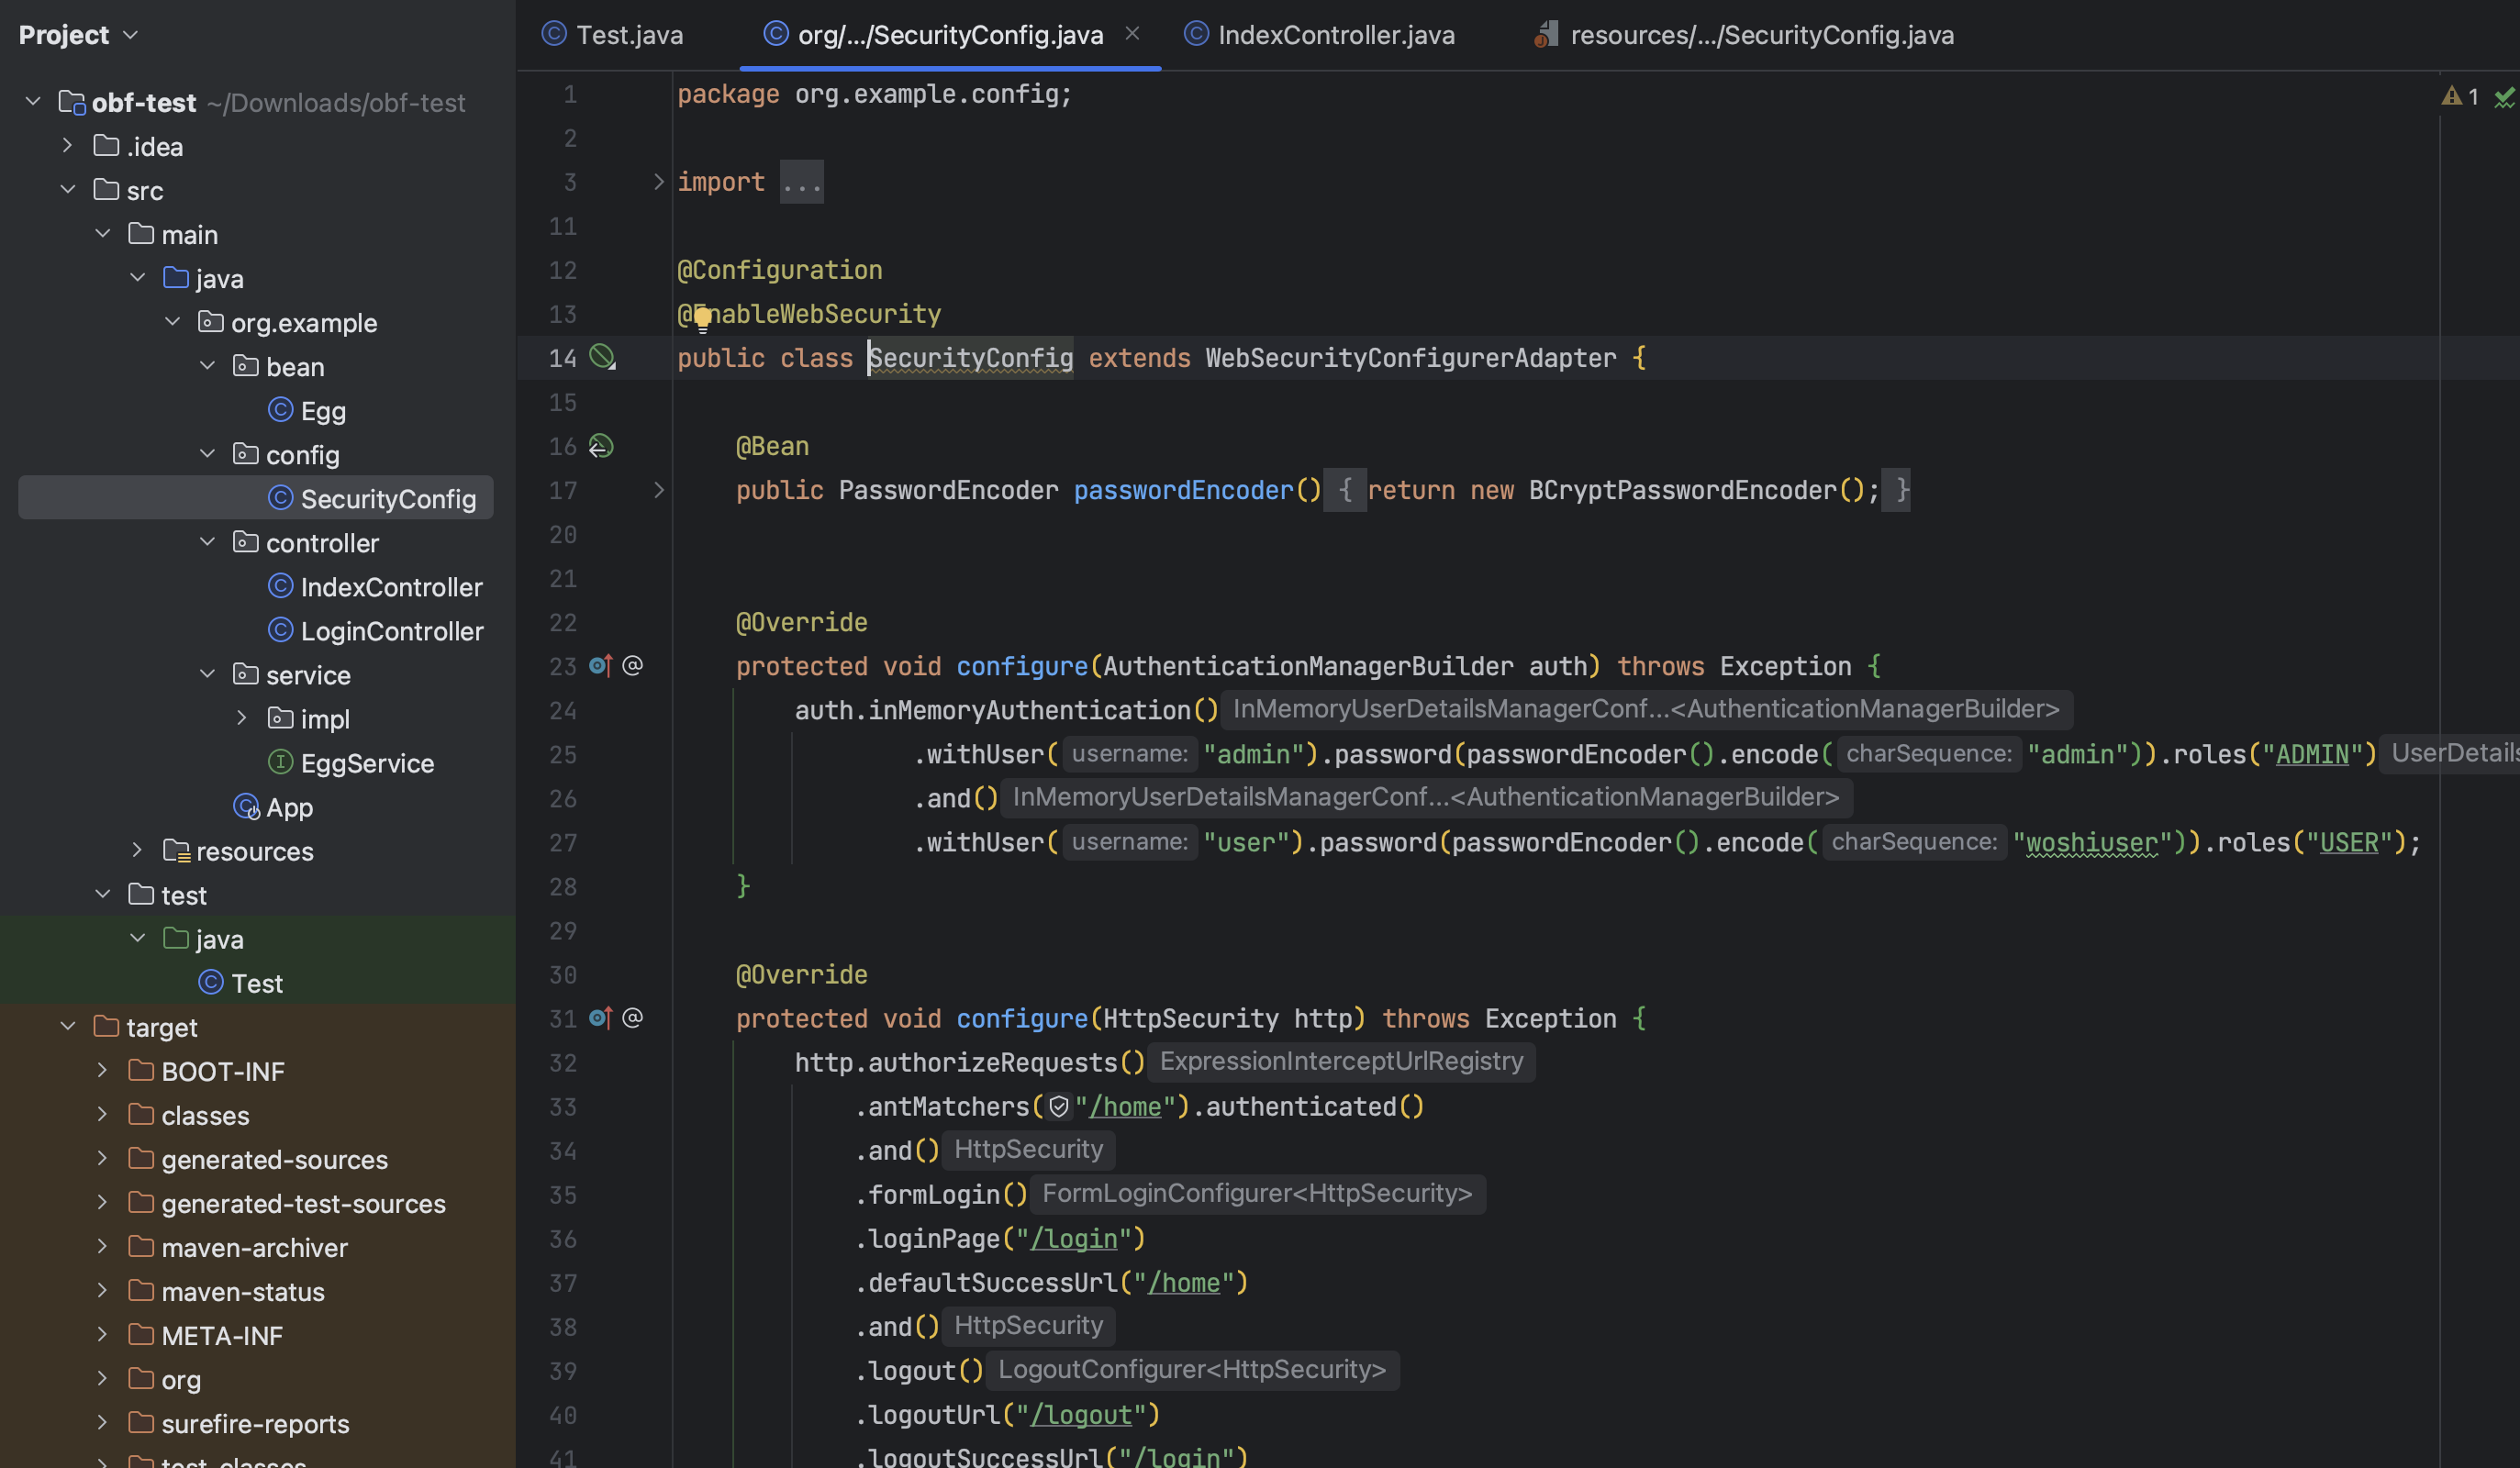Click the folded import ellipsis placeholder

point(801,182)
